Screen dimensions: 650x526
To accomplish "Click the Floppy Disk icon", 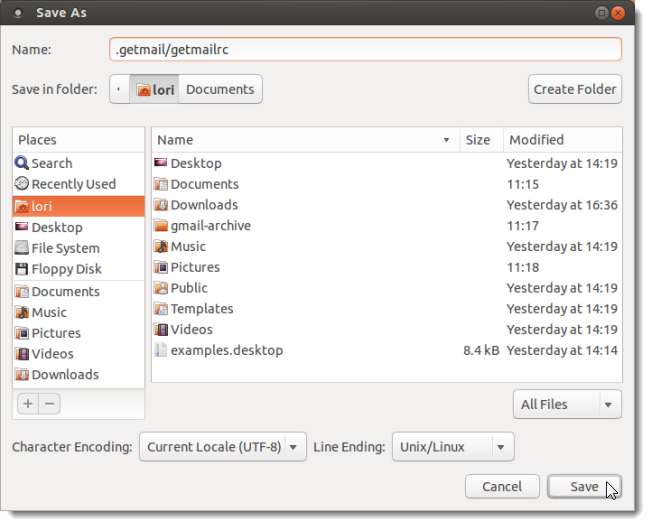I will pyautogui.click(x=22, y=269).
